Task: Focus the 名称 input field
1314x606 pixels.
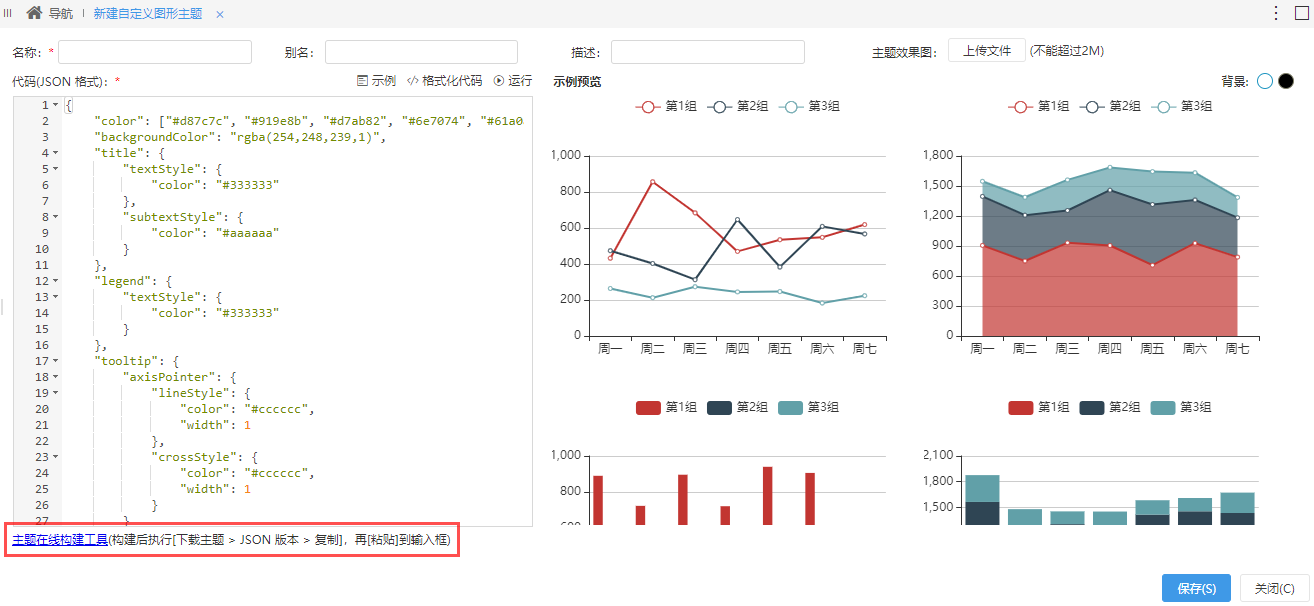Action: pos(155,52)
